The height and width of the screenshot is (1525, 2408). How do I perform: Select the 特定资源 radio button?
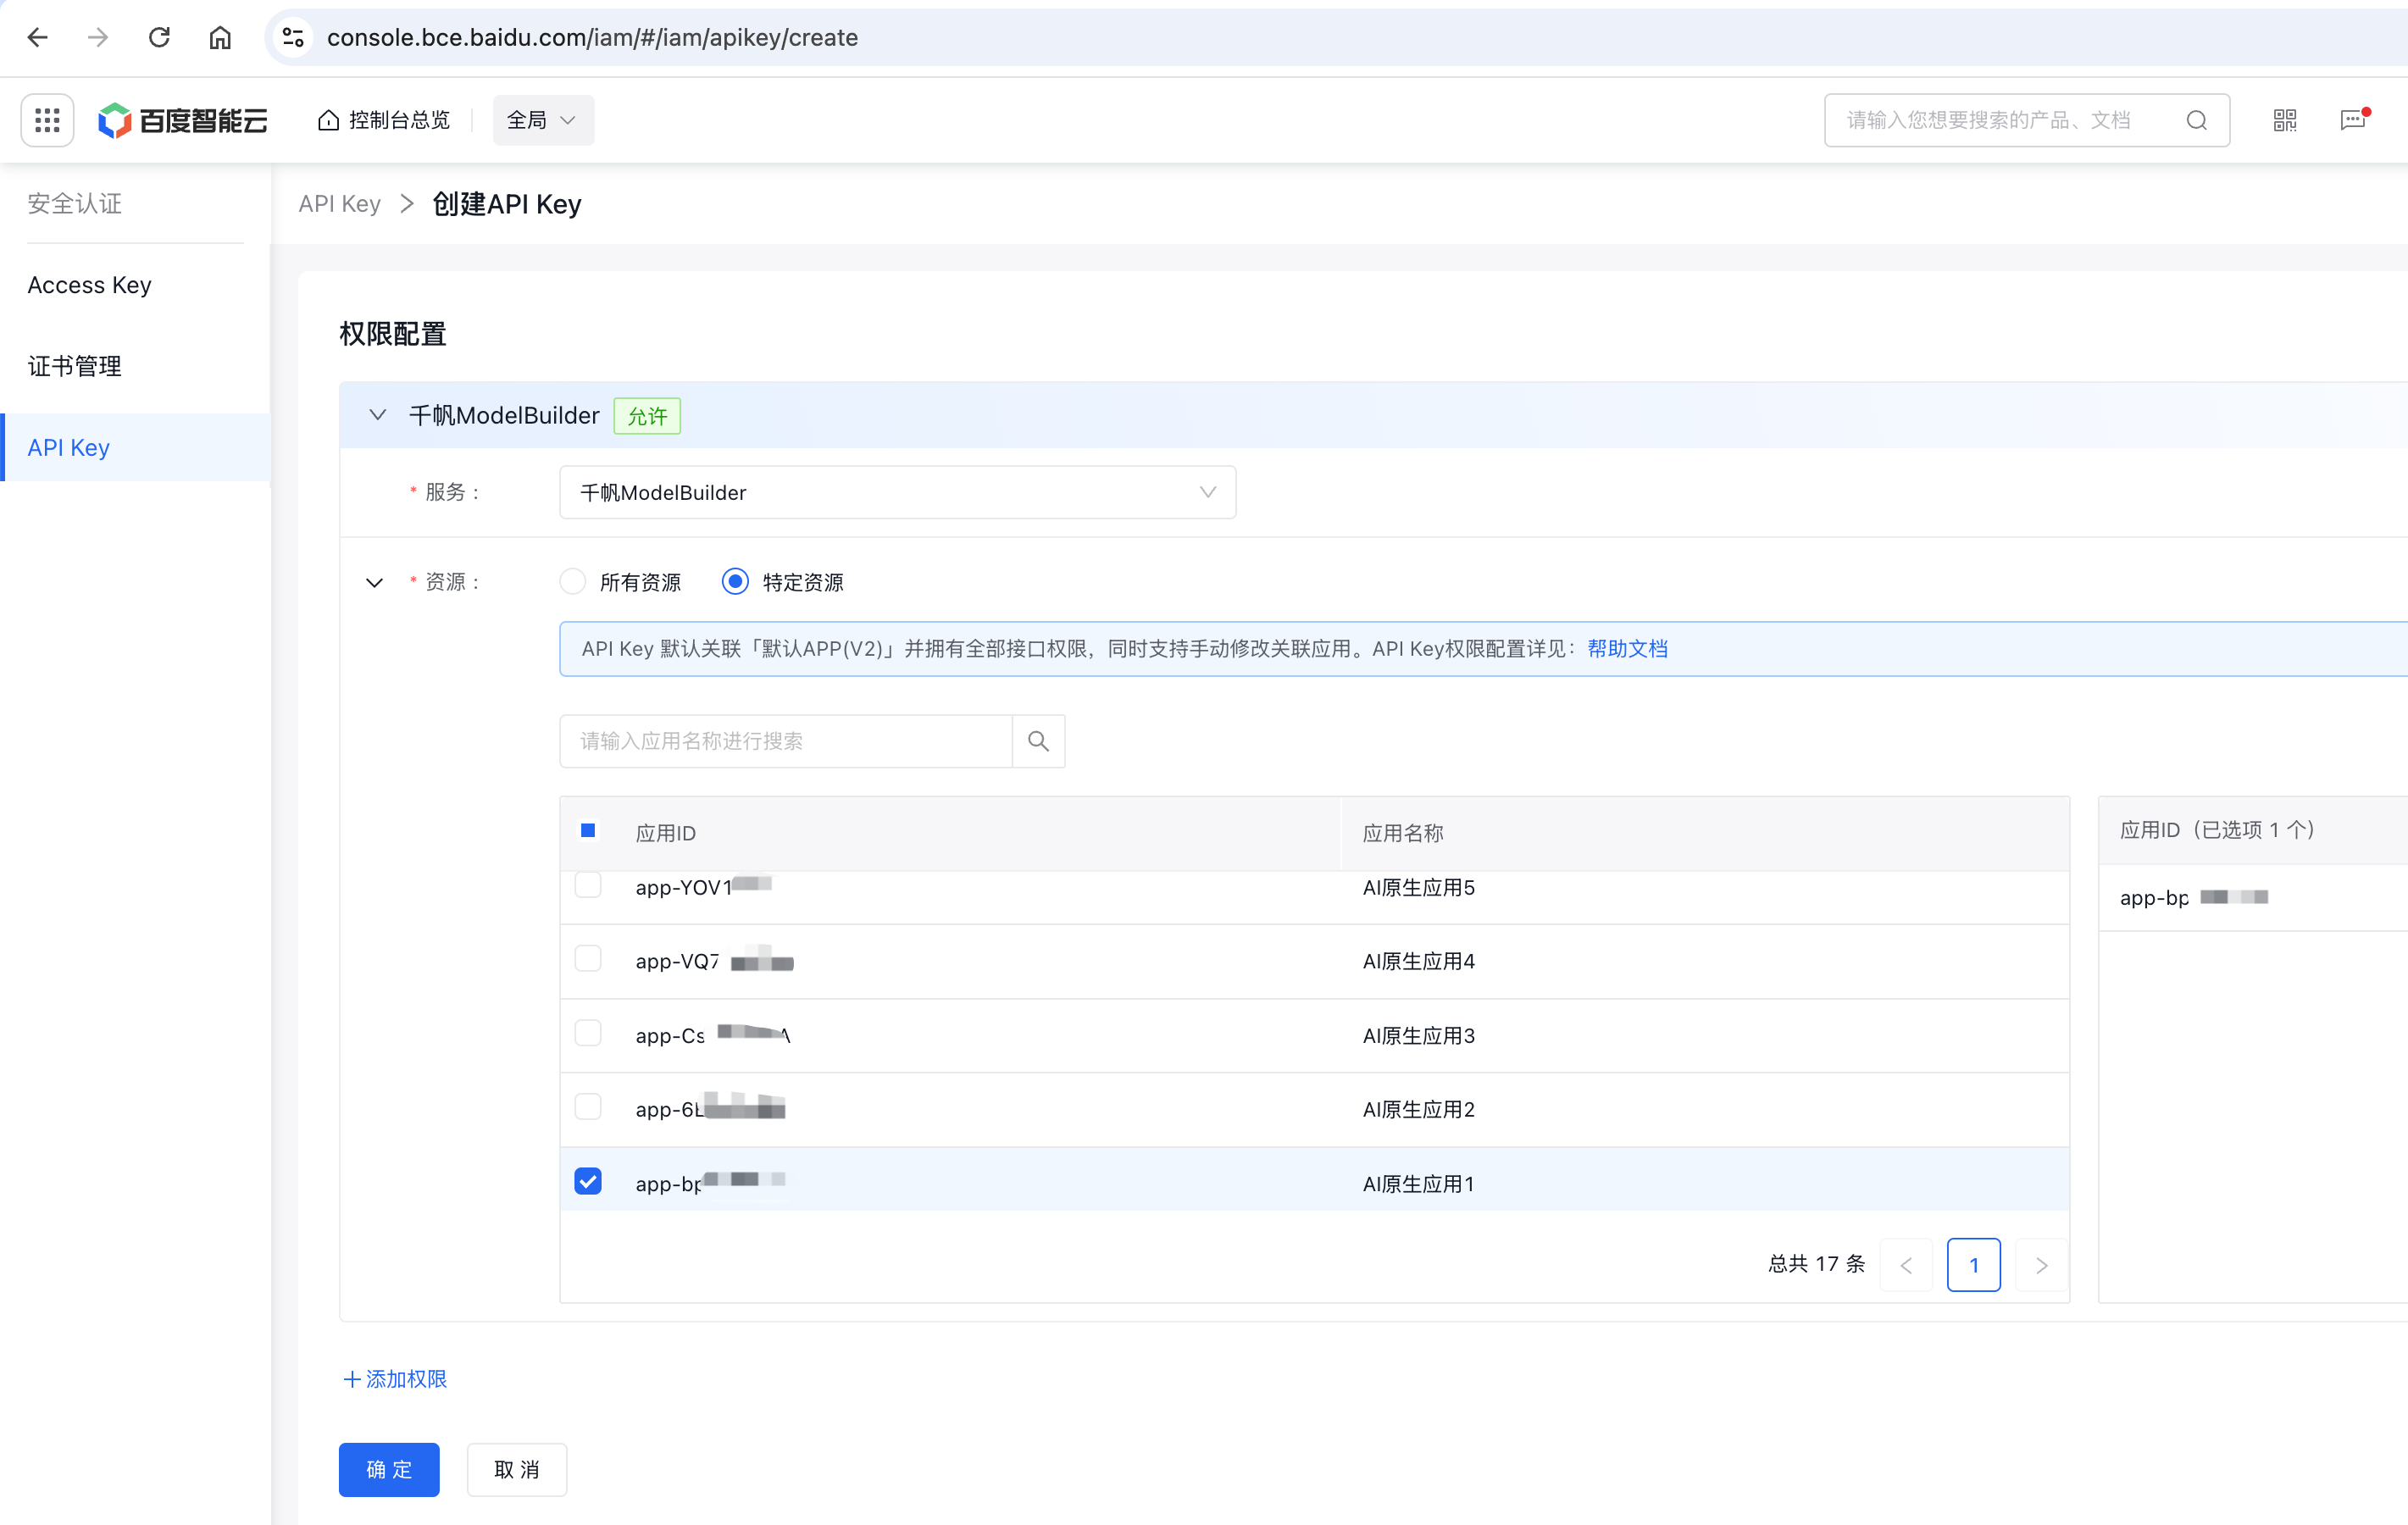(735, 582)
